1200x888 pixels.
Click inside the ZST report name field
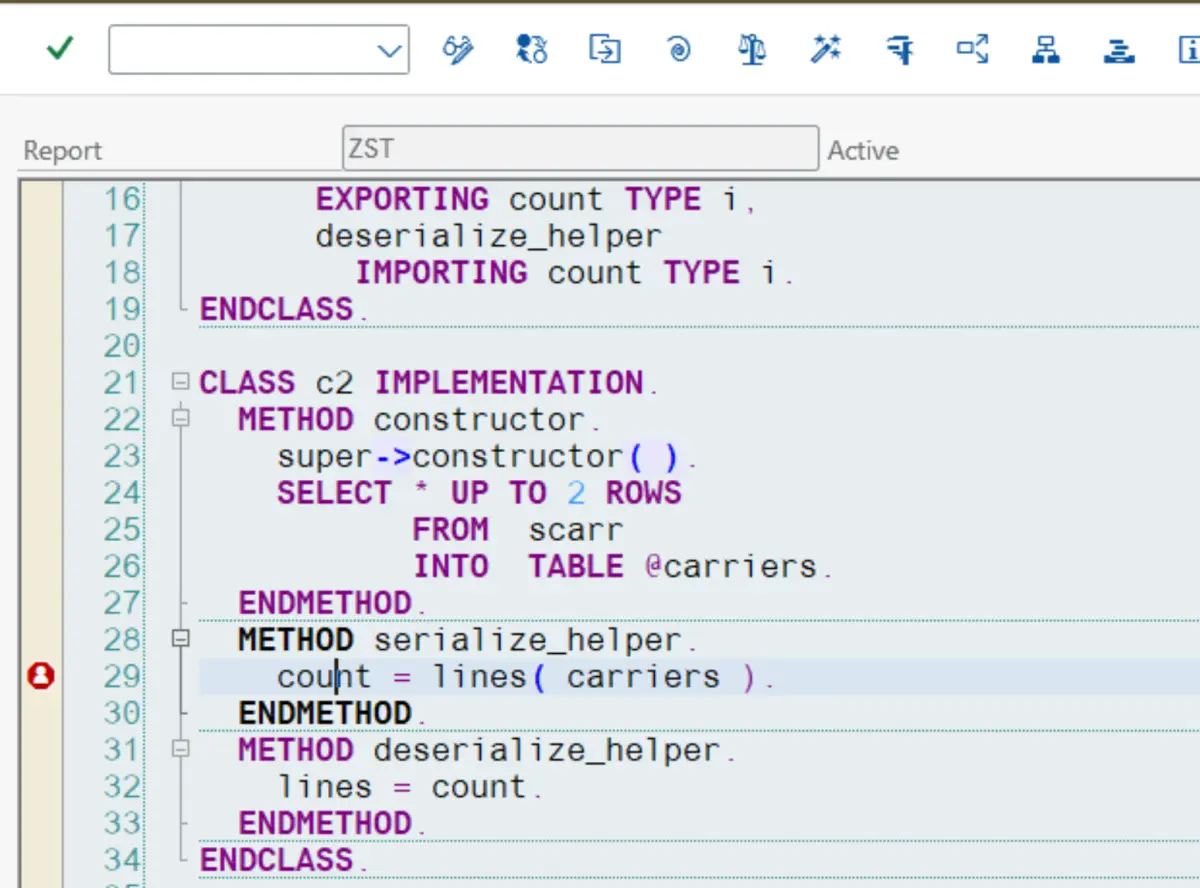(x=580, y=147)
